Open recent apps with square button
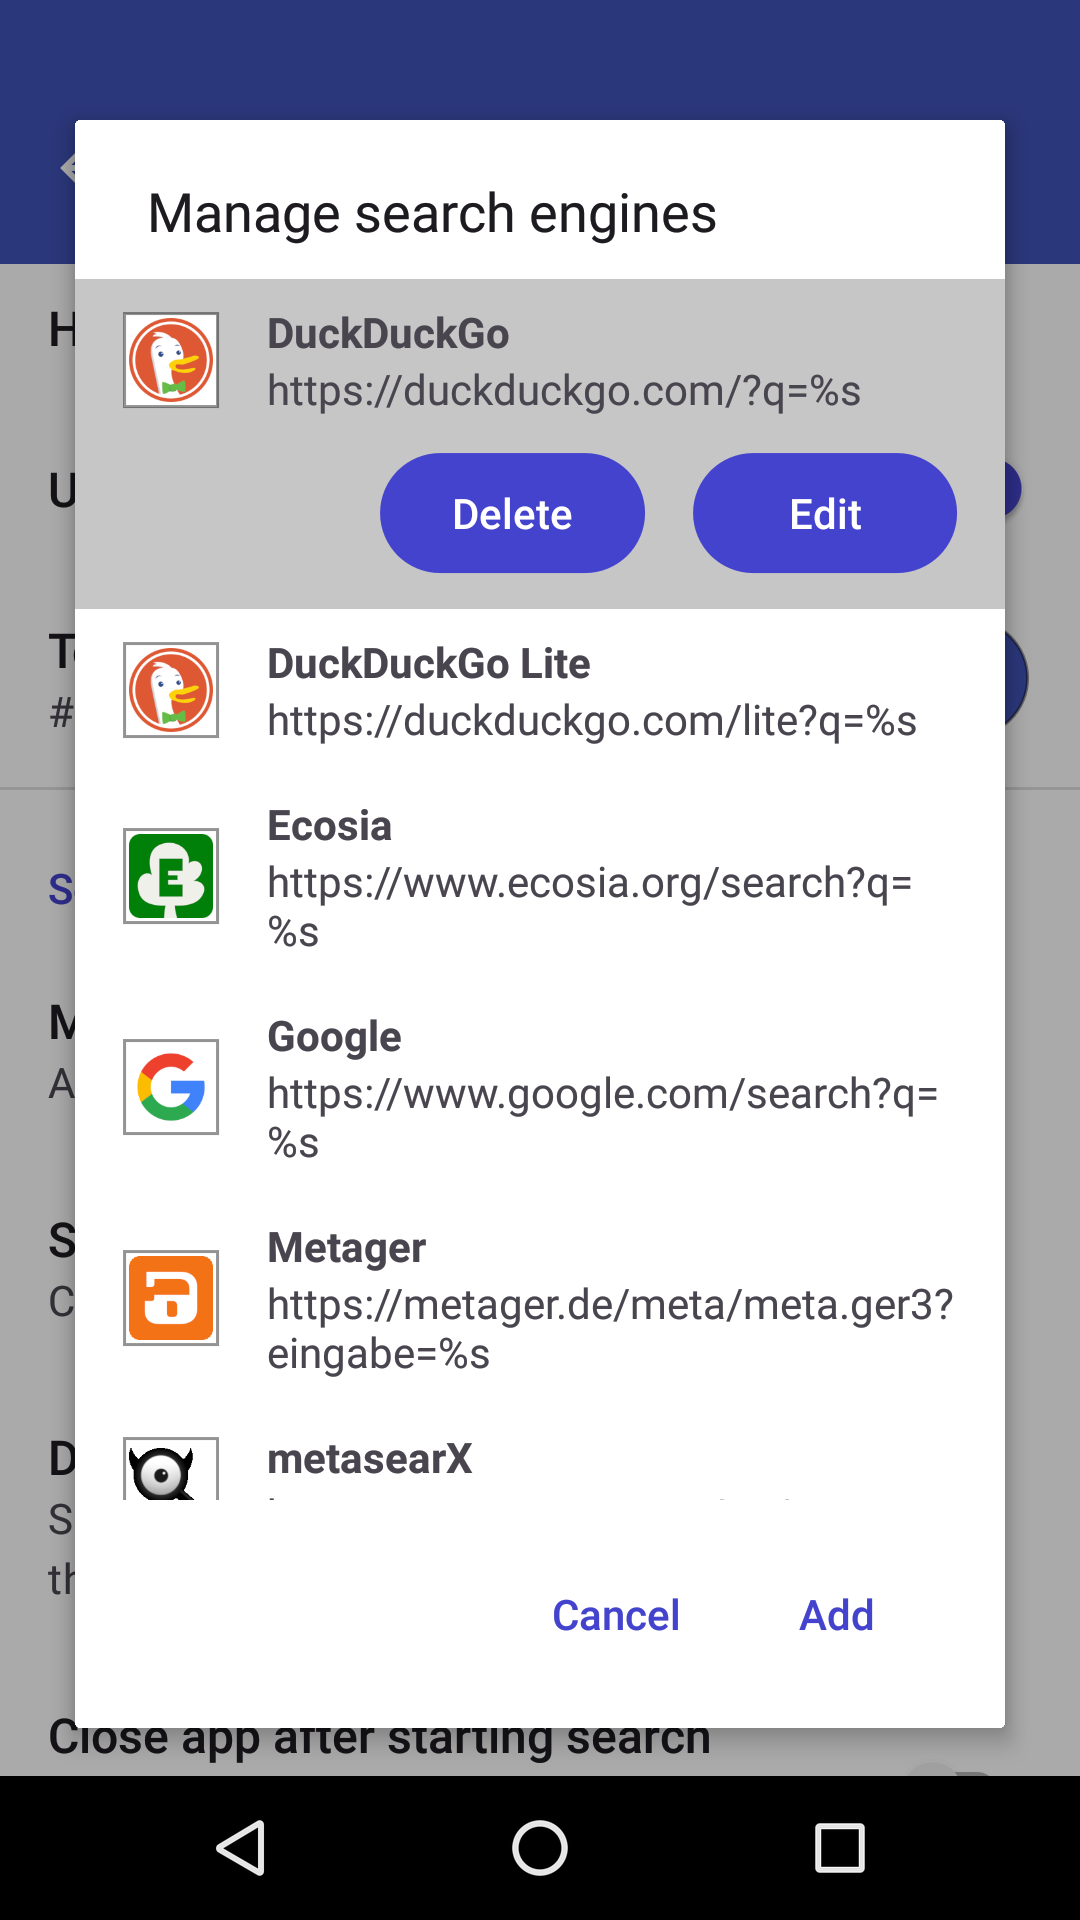 click(839, 1847)
